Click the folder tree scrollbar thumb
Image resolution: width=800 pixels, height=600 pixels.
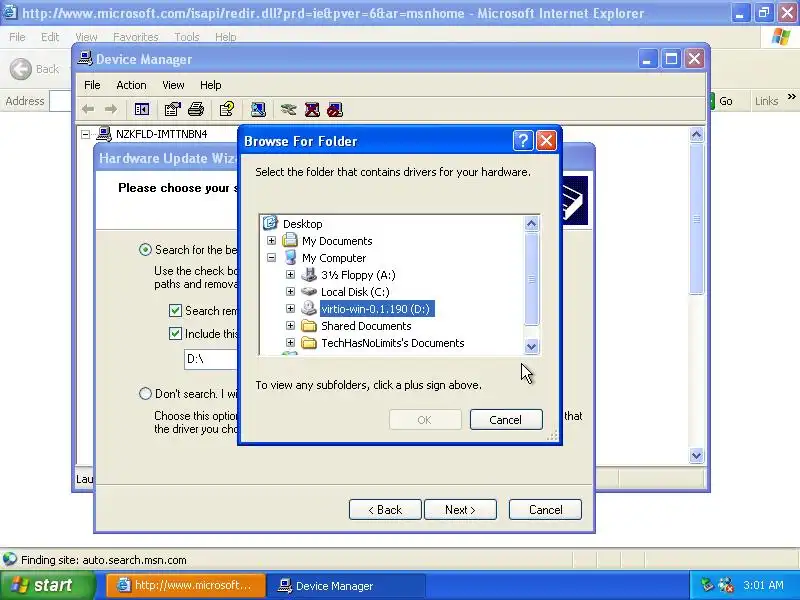pyautogui.click(x=531, y=279)
